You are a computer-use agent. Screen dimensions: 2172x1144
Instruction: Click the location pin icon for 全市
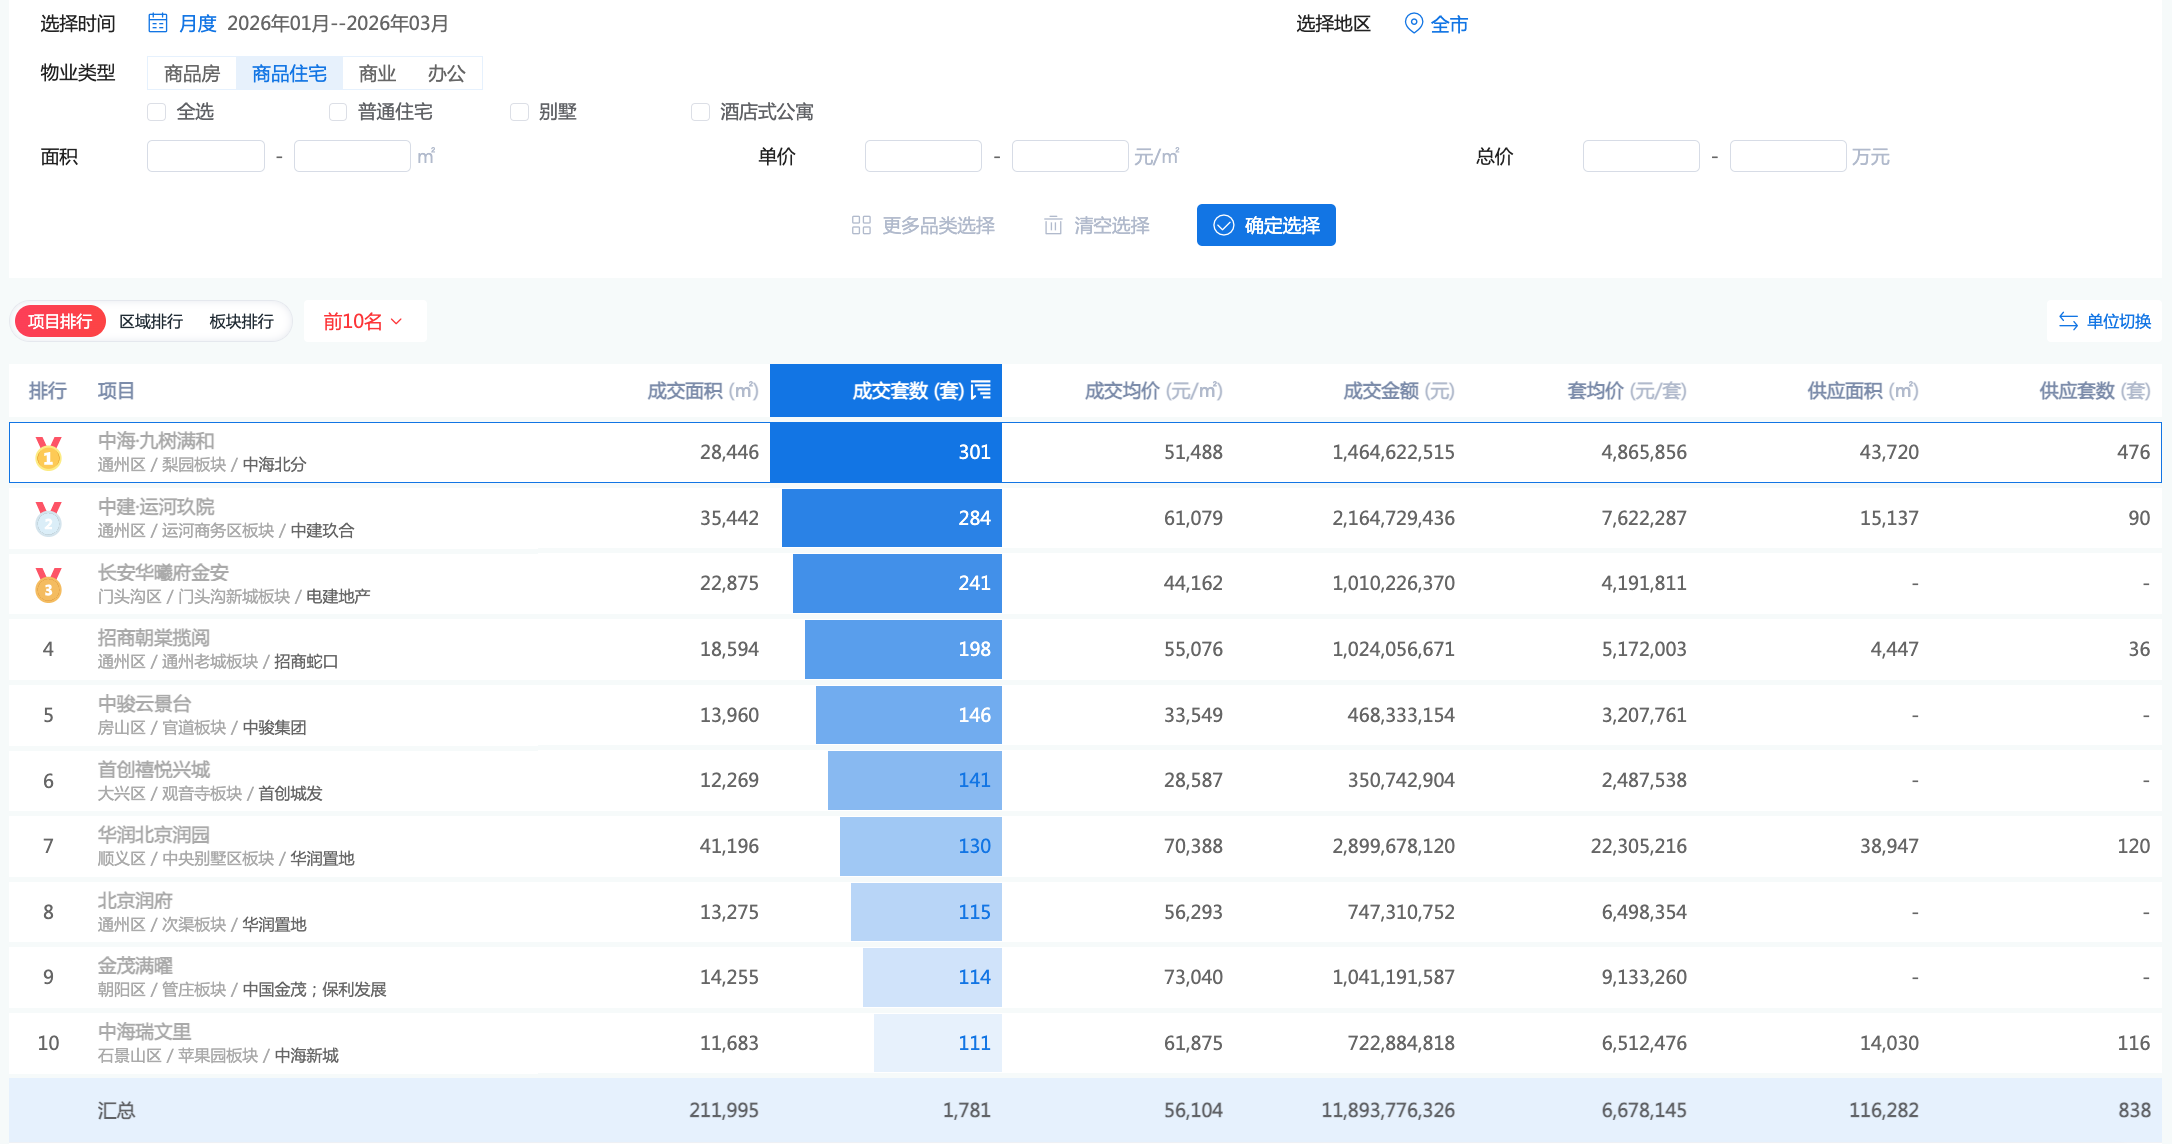point(1413,23)
